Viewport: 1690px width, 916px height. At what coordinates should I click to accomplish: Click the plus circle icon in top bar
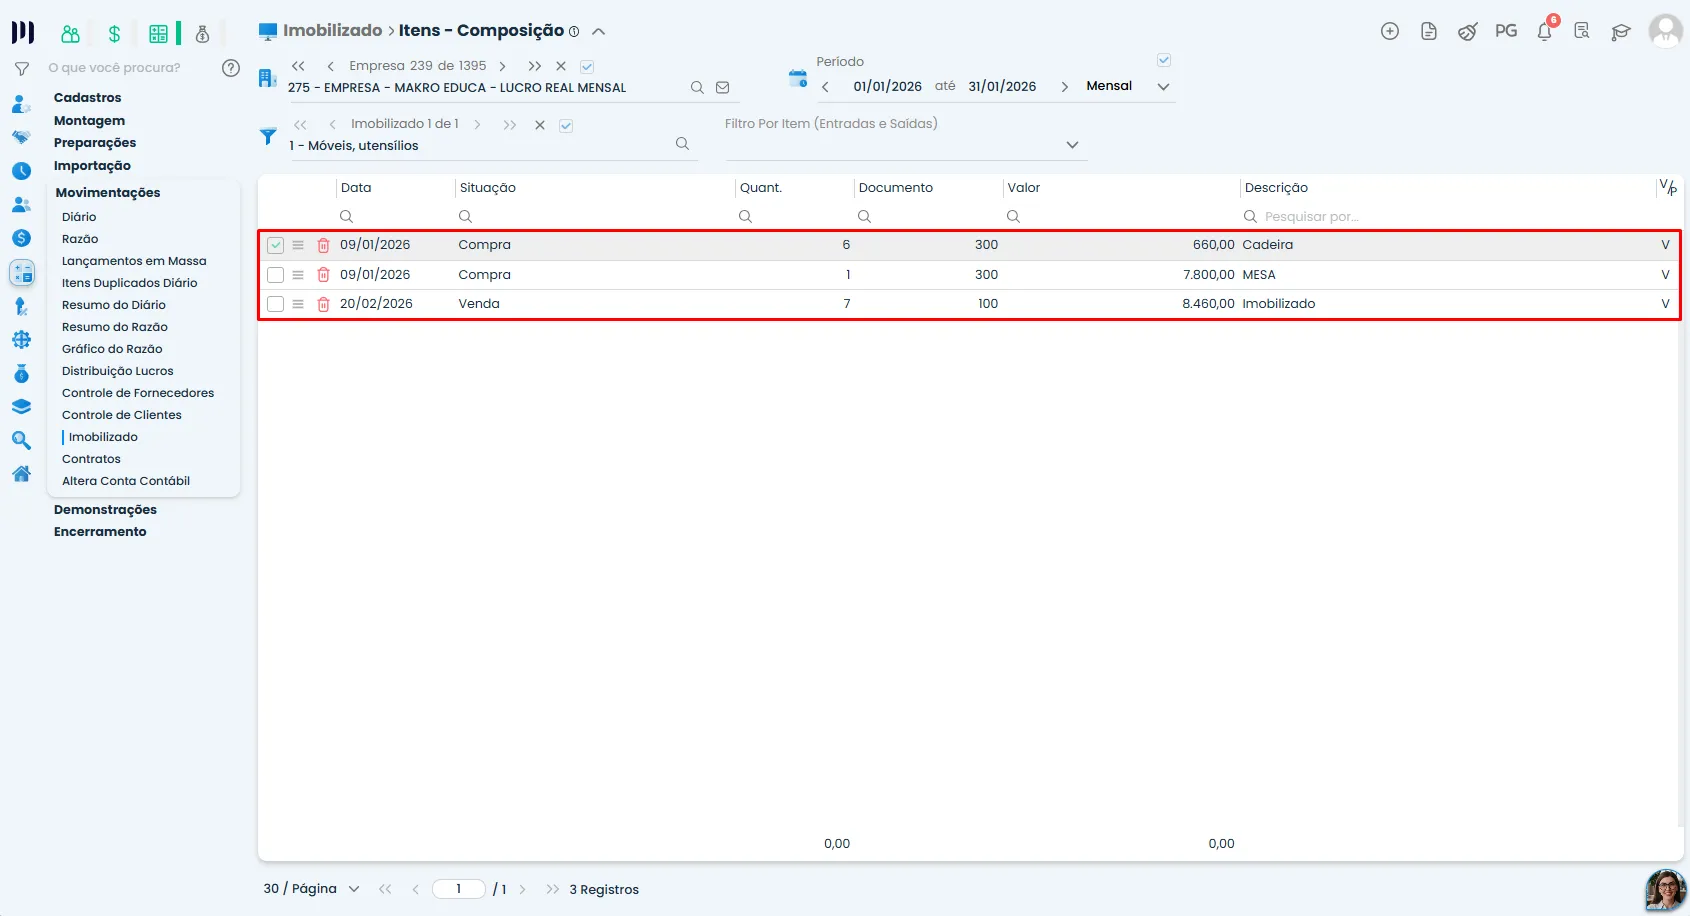pyautogui.click(x=1390, y=31)
